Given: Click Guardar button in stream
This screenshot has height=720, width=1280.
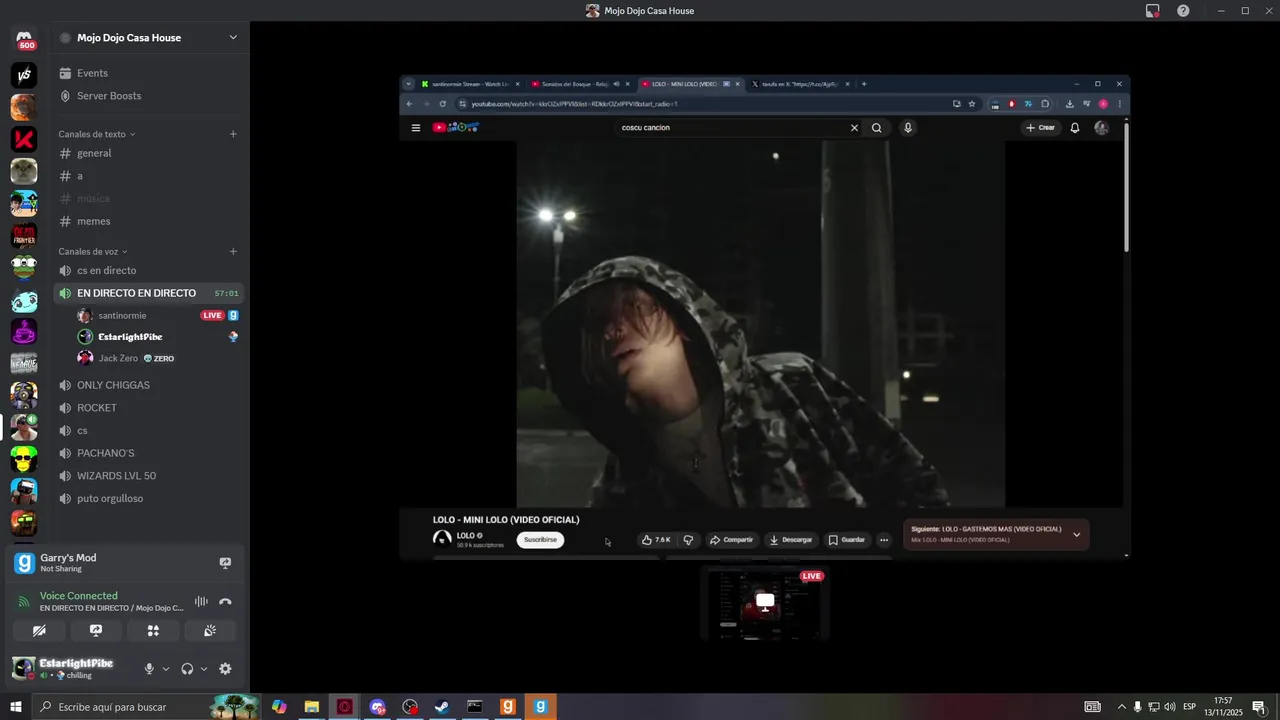Looking at the screenshot, I should [847, 540].
